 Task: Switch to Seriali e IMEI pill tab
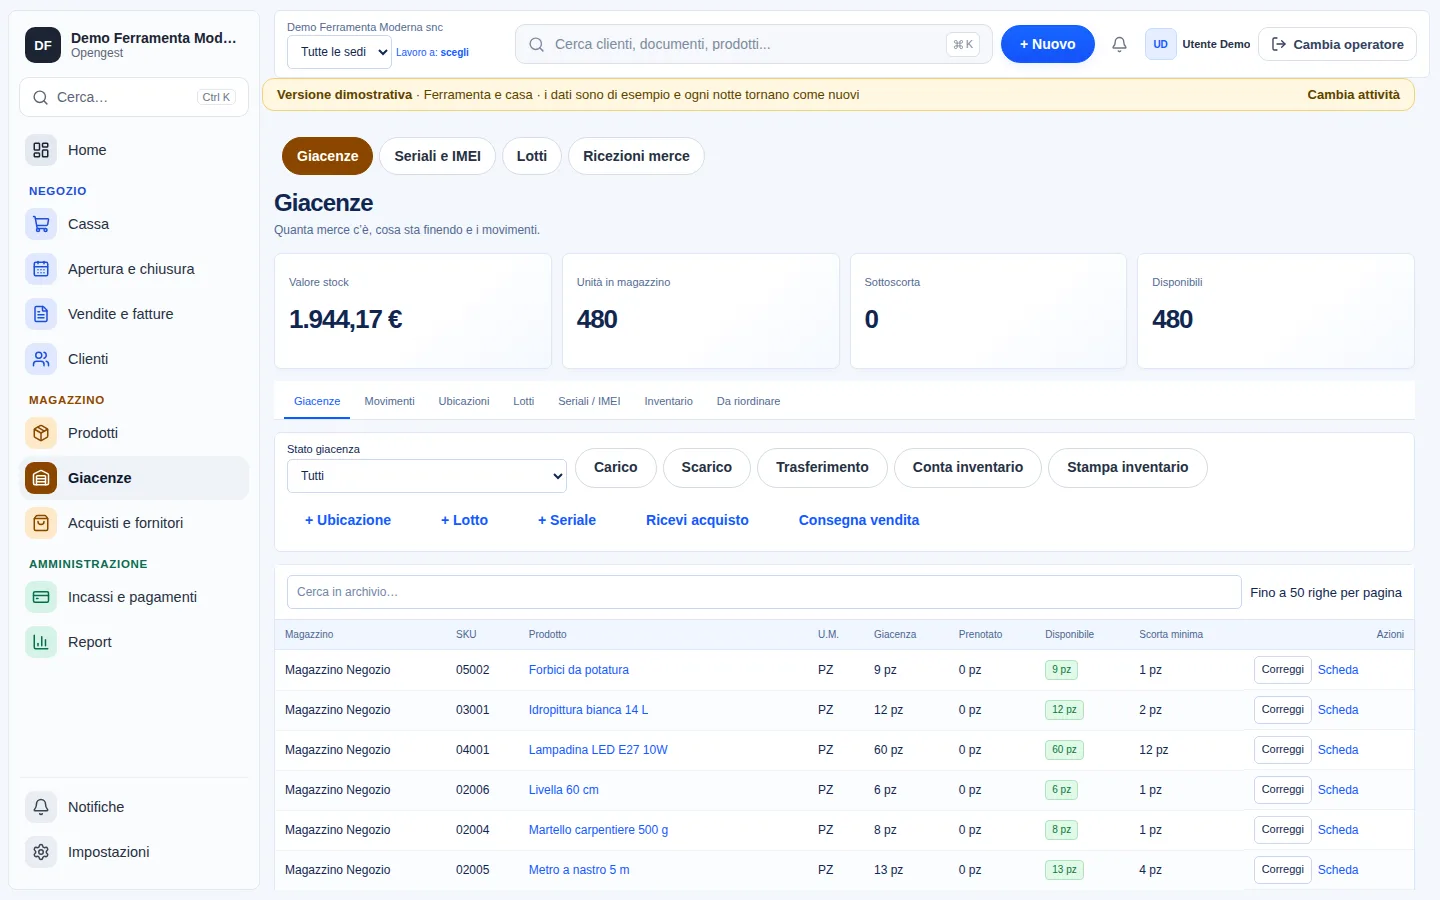click(x=437, y=156)
